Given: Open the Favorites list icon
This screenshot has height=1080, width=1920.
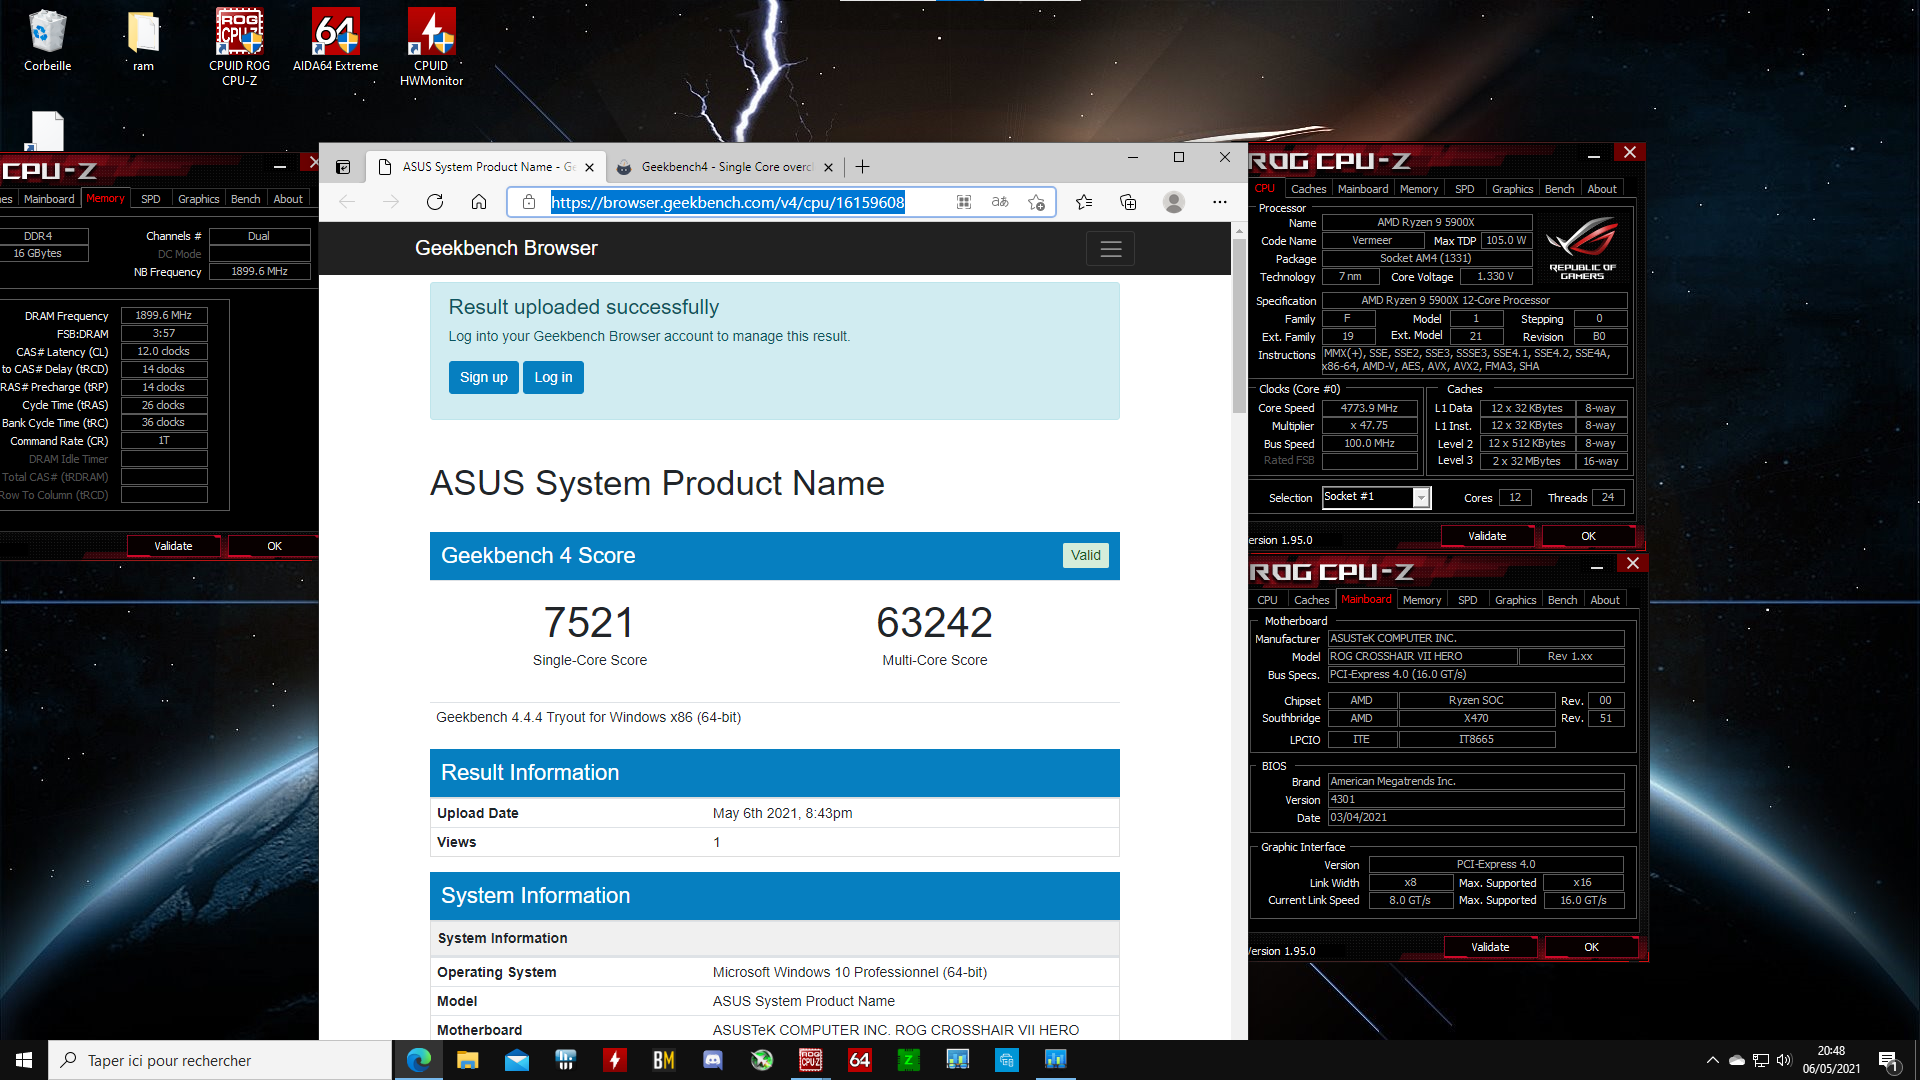Looking at the screenshot, I should [x=1084, y=202].
